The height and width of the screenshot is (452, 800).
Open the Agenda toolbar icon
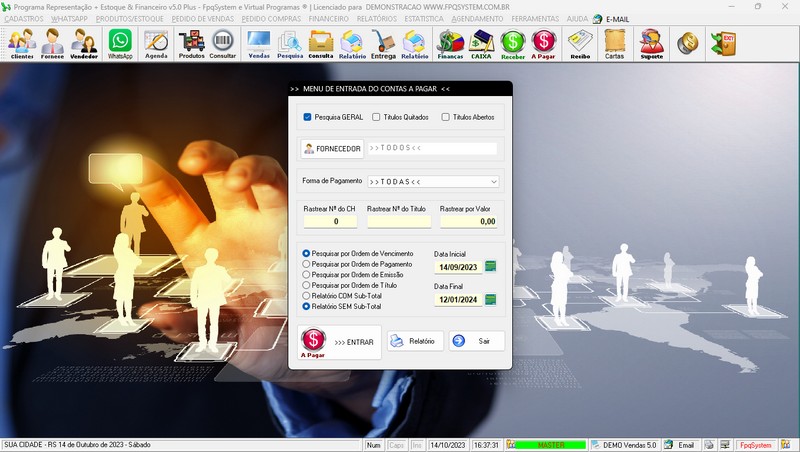156,42
